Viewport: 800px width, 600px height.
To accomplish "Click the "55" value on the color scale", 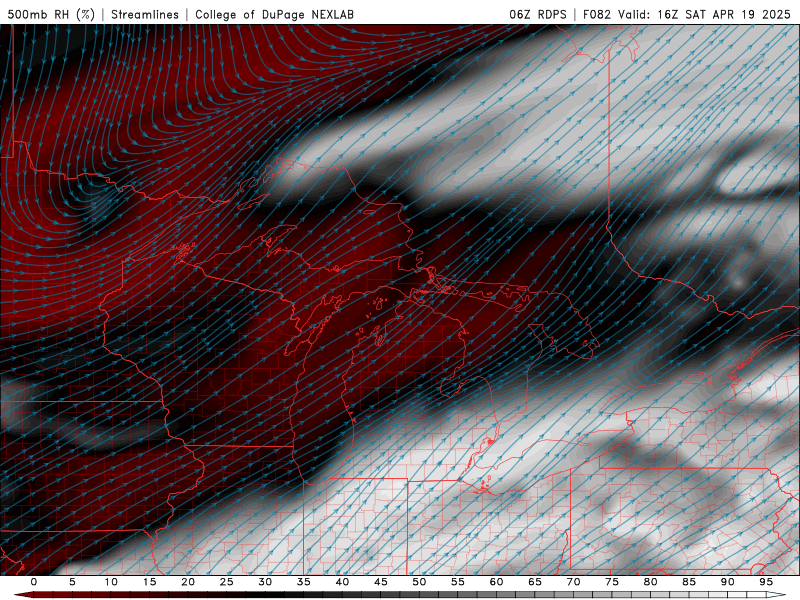I will pyautogui.click(x=458, y=582).
